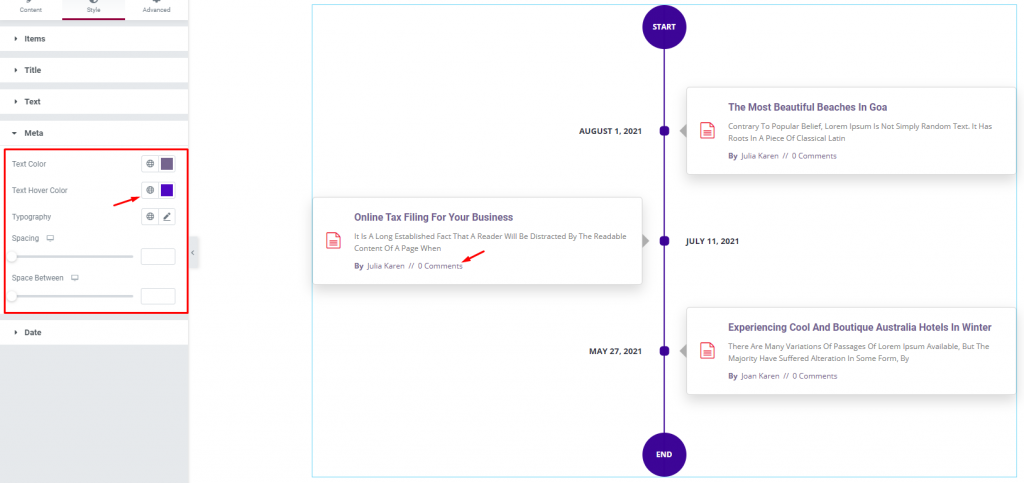Image resolution: width=1024 pixels, height=483 pixels.
Task: Open the Online Tax Filing For Your Business post
Action: pyautogui.click(x=434, y=217)
